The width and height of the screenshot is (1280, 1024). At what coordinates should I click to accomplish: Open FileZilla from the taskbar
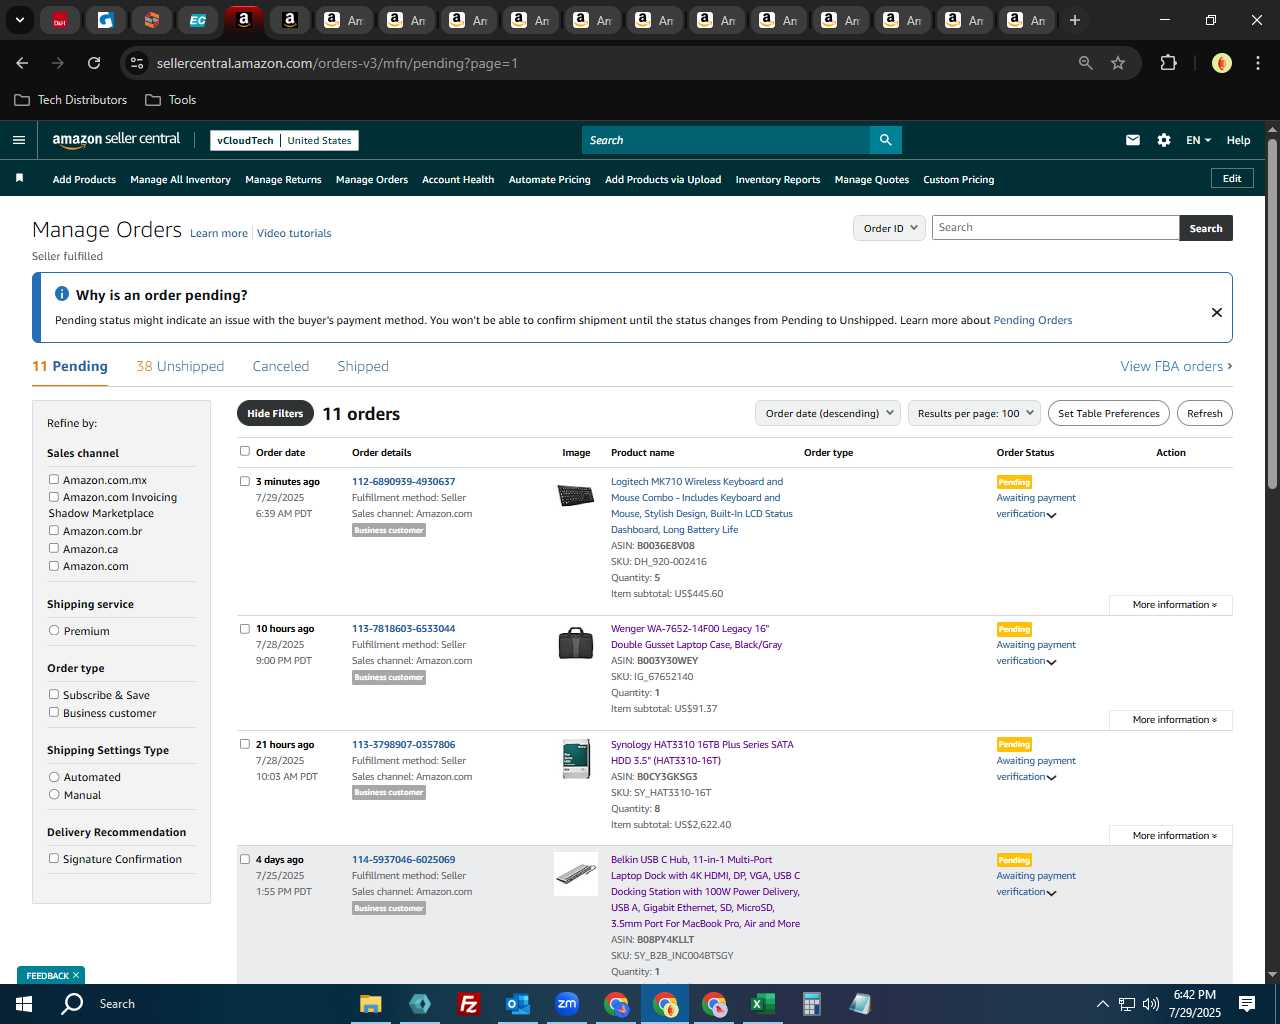(468, 1004)
